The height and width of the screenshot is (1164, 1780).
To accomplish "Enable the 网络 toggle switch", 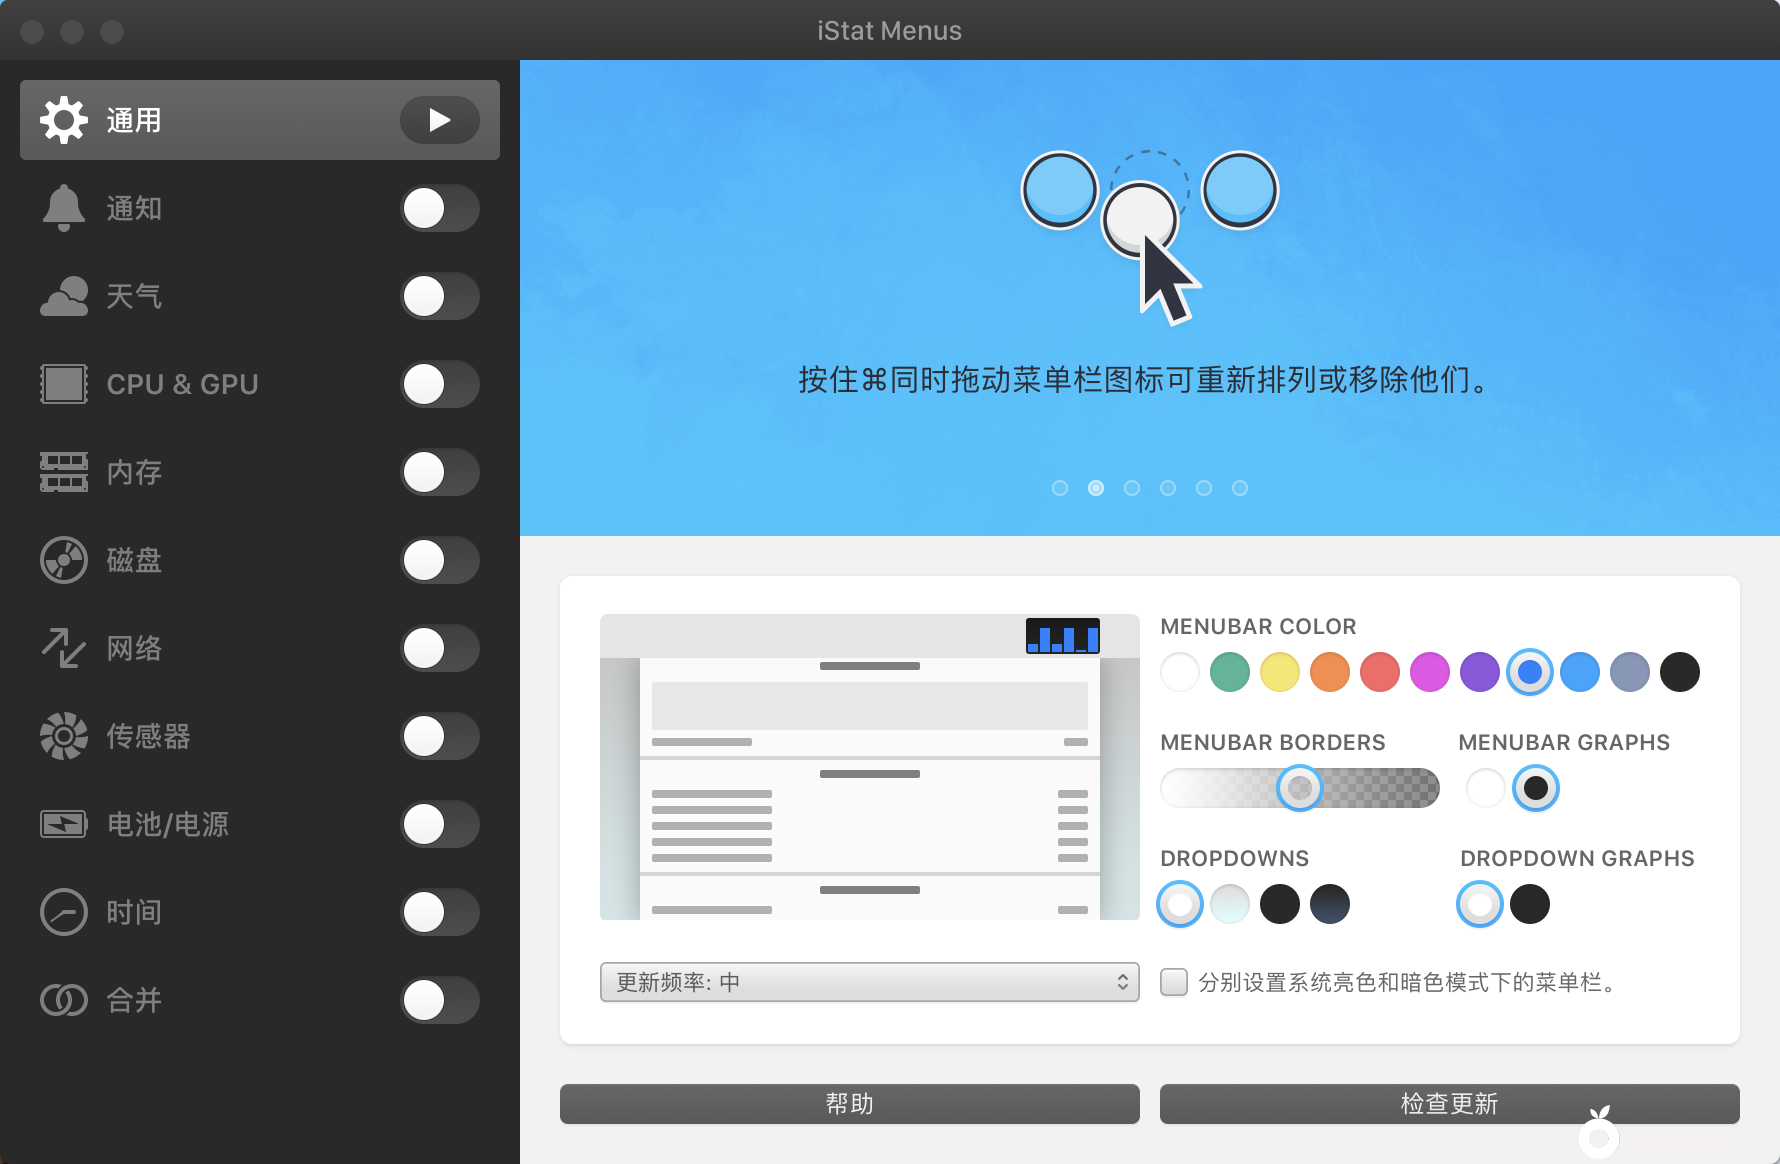I will pos(440,648).
